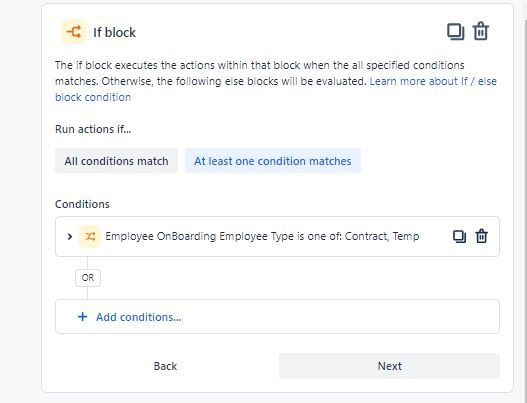
Task: Expand the Employee Type condition chevron
Action: [x=70, y=237]
